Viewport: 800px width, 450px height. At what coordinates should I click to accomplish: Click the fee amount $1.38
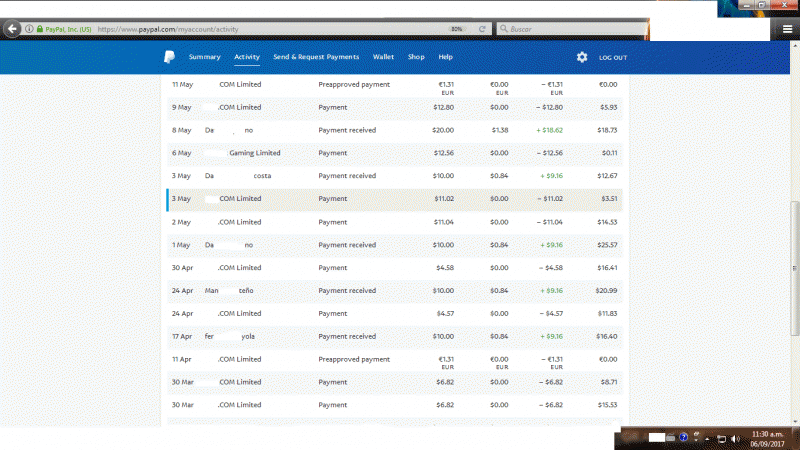point(499,131)
